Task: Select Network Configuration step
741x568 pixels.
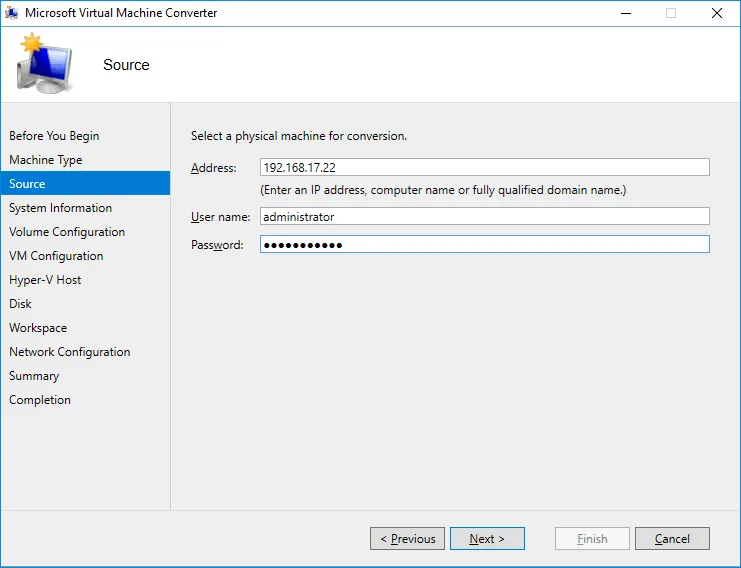Action: pos(69,352)
